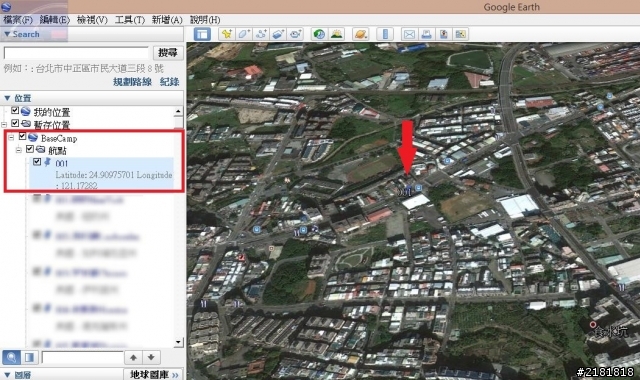The height and width of the screenshot is (380, 640).
Task: Open the 編輯(E) menu
Action: click(x=55, y=20)
